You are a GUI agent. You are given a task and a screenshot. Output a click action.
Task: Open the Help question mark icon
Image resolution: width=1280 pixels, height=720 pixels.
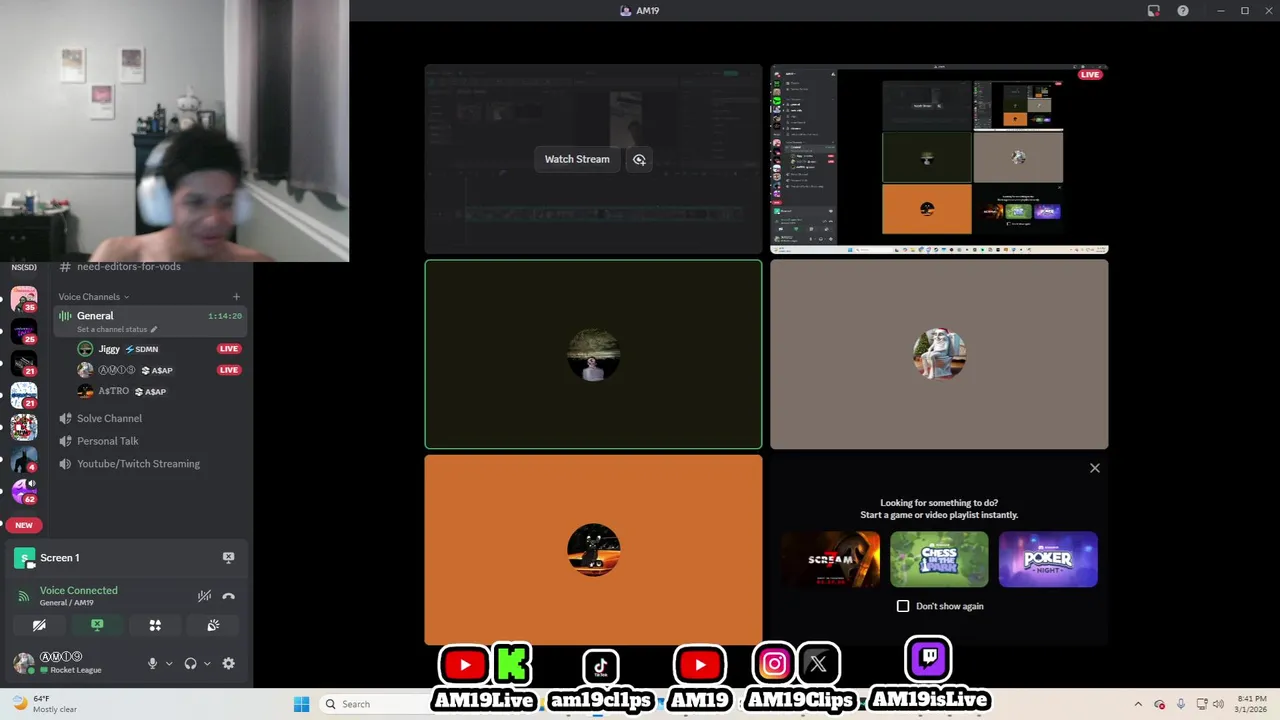(x=1183, y=11)
